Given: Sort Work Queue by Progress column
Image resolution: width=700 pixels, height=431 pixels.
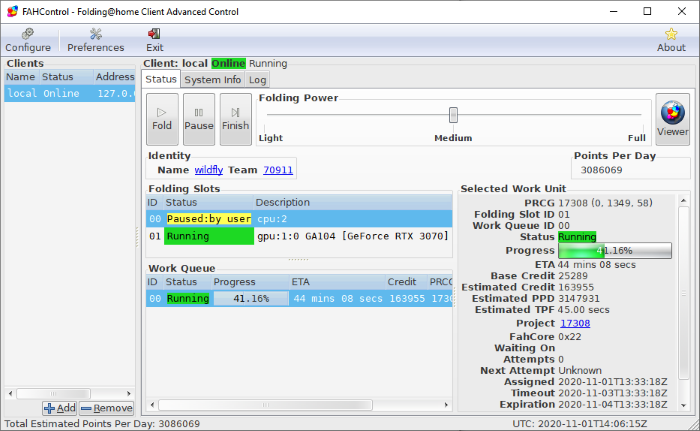Looking at the screenshot, I should click(x=250, y=282).
